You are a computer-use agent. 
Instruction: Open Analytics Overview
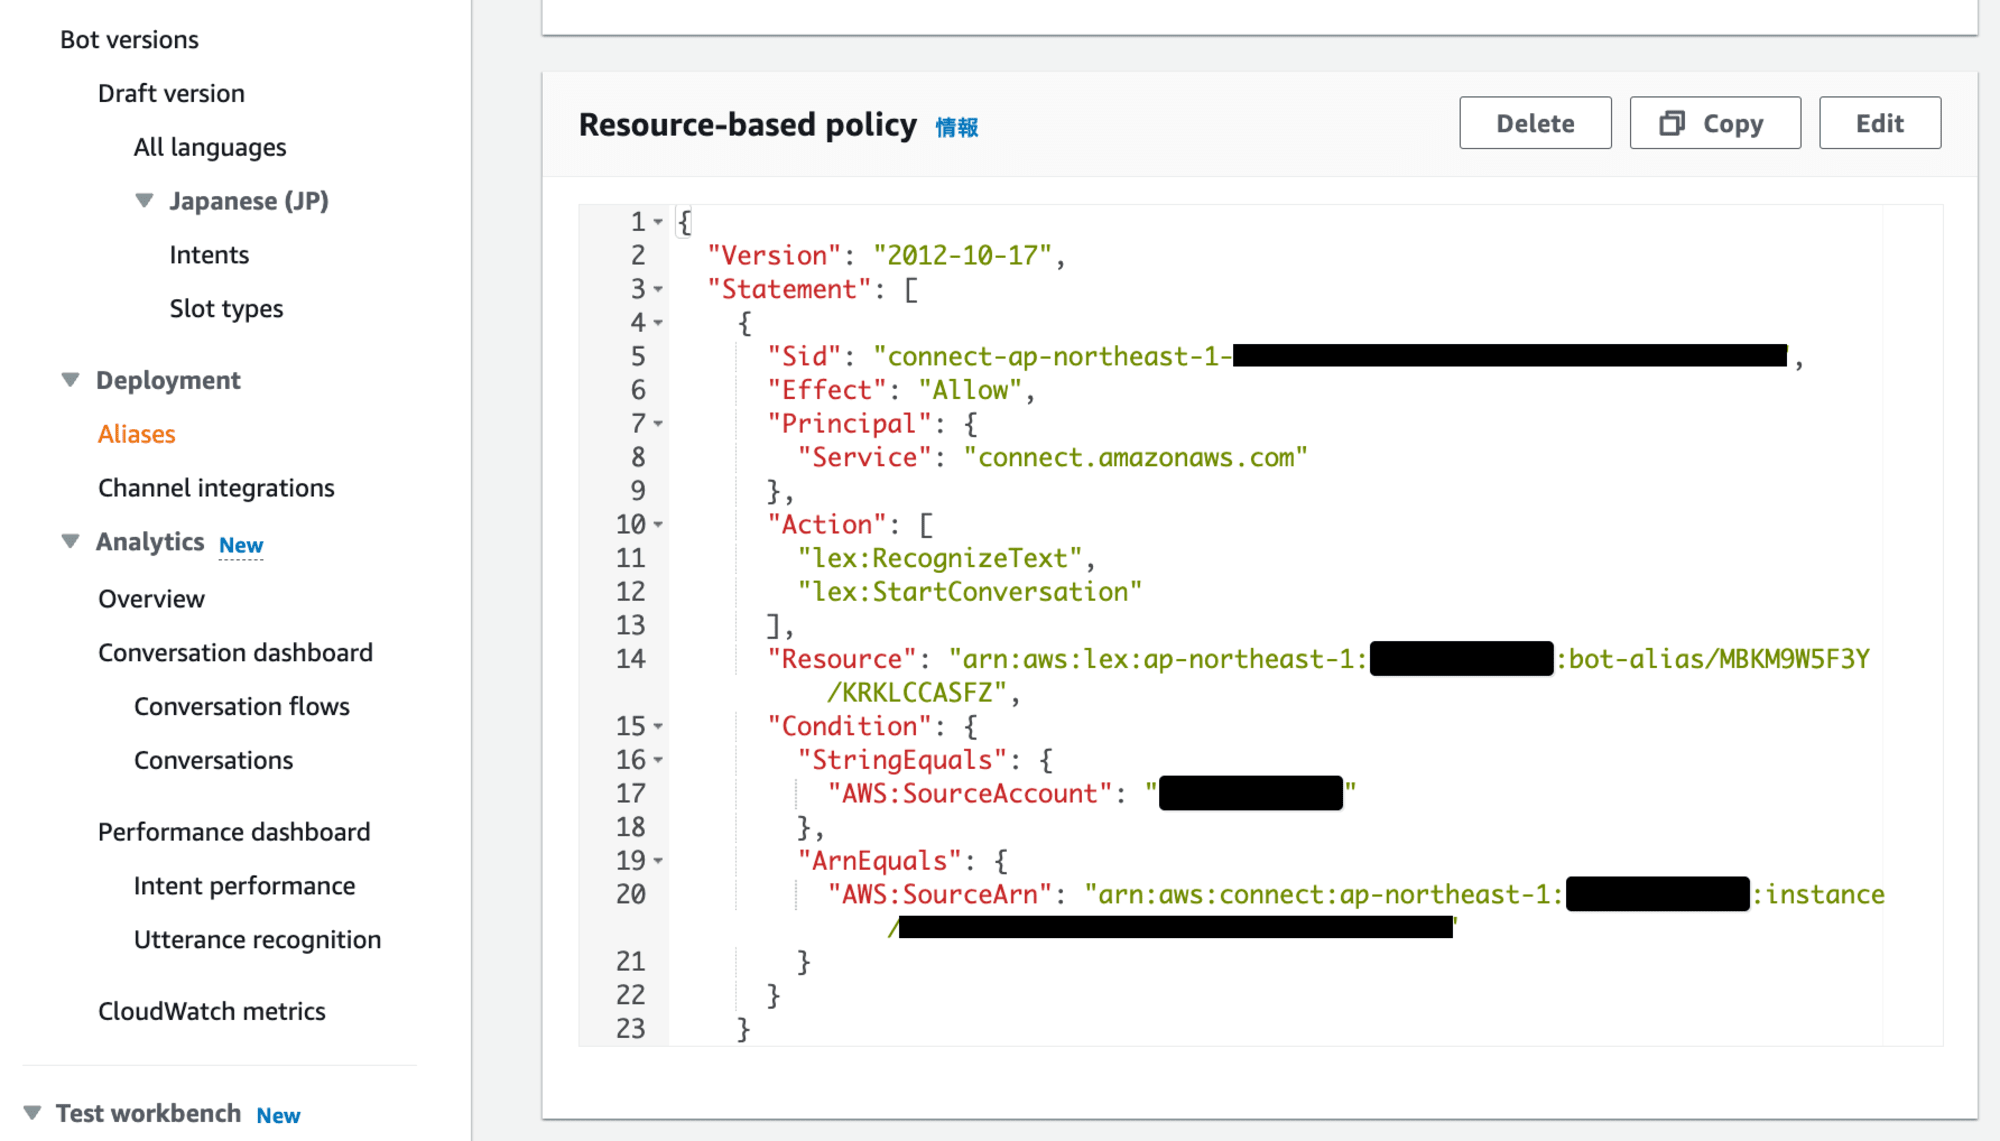click(151, 599)
